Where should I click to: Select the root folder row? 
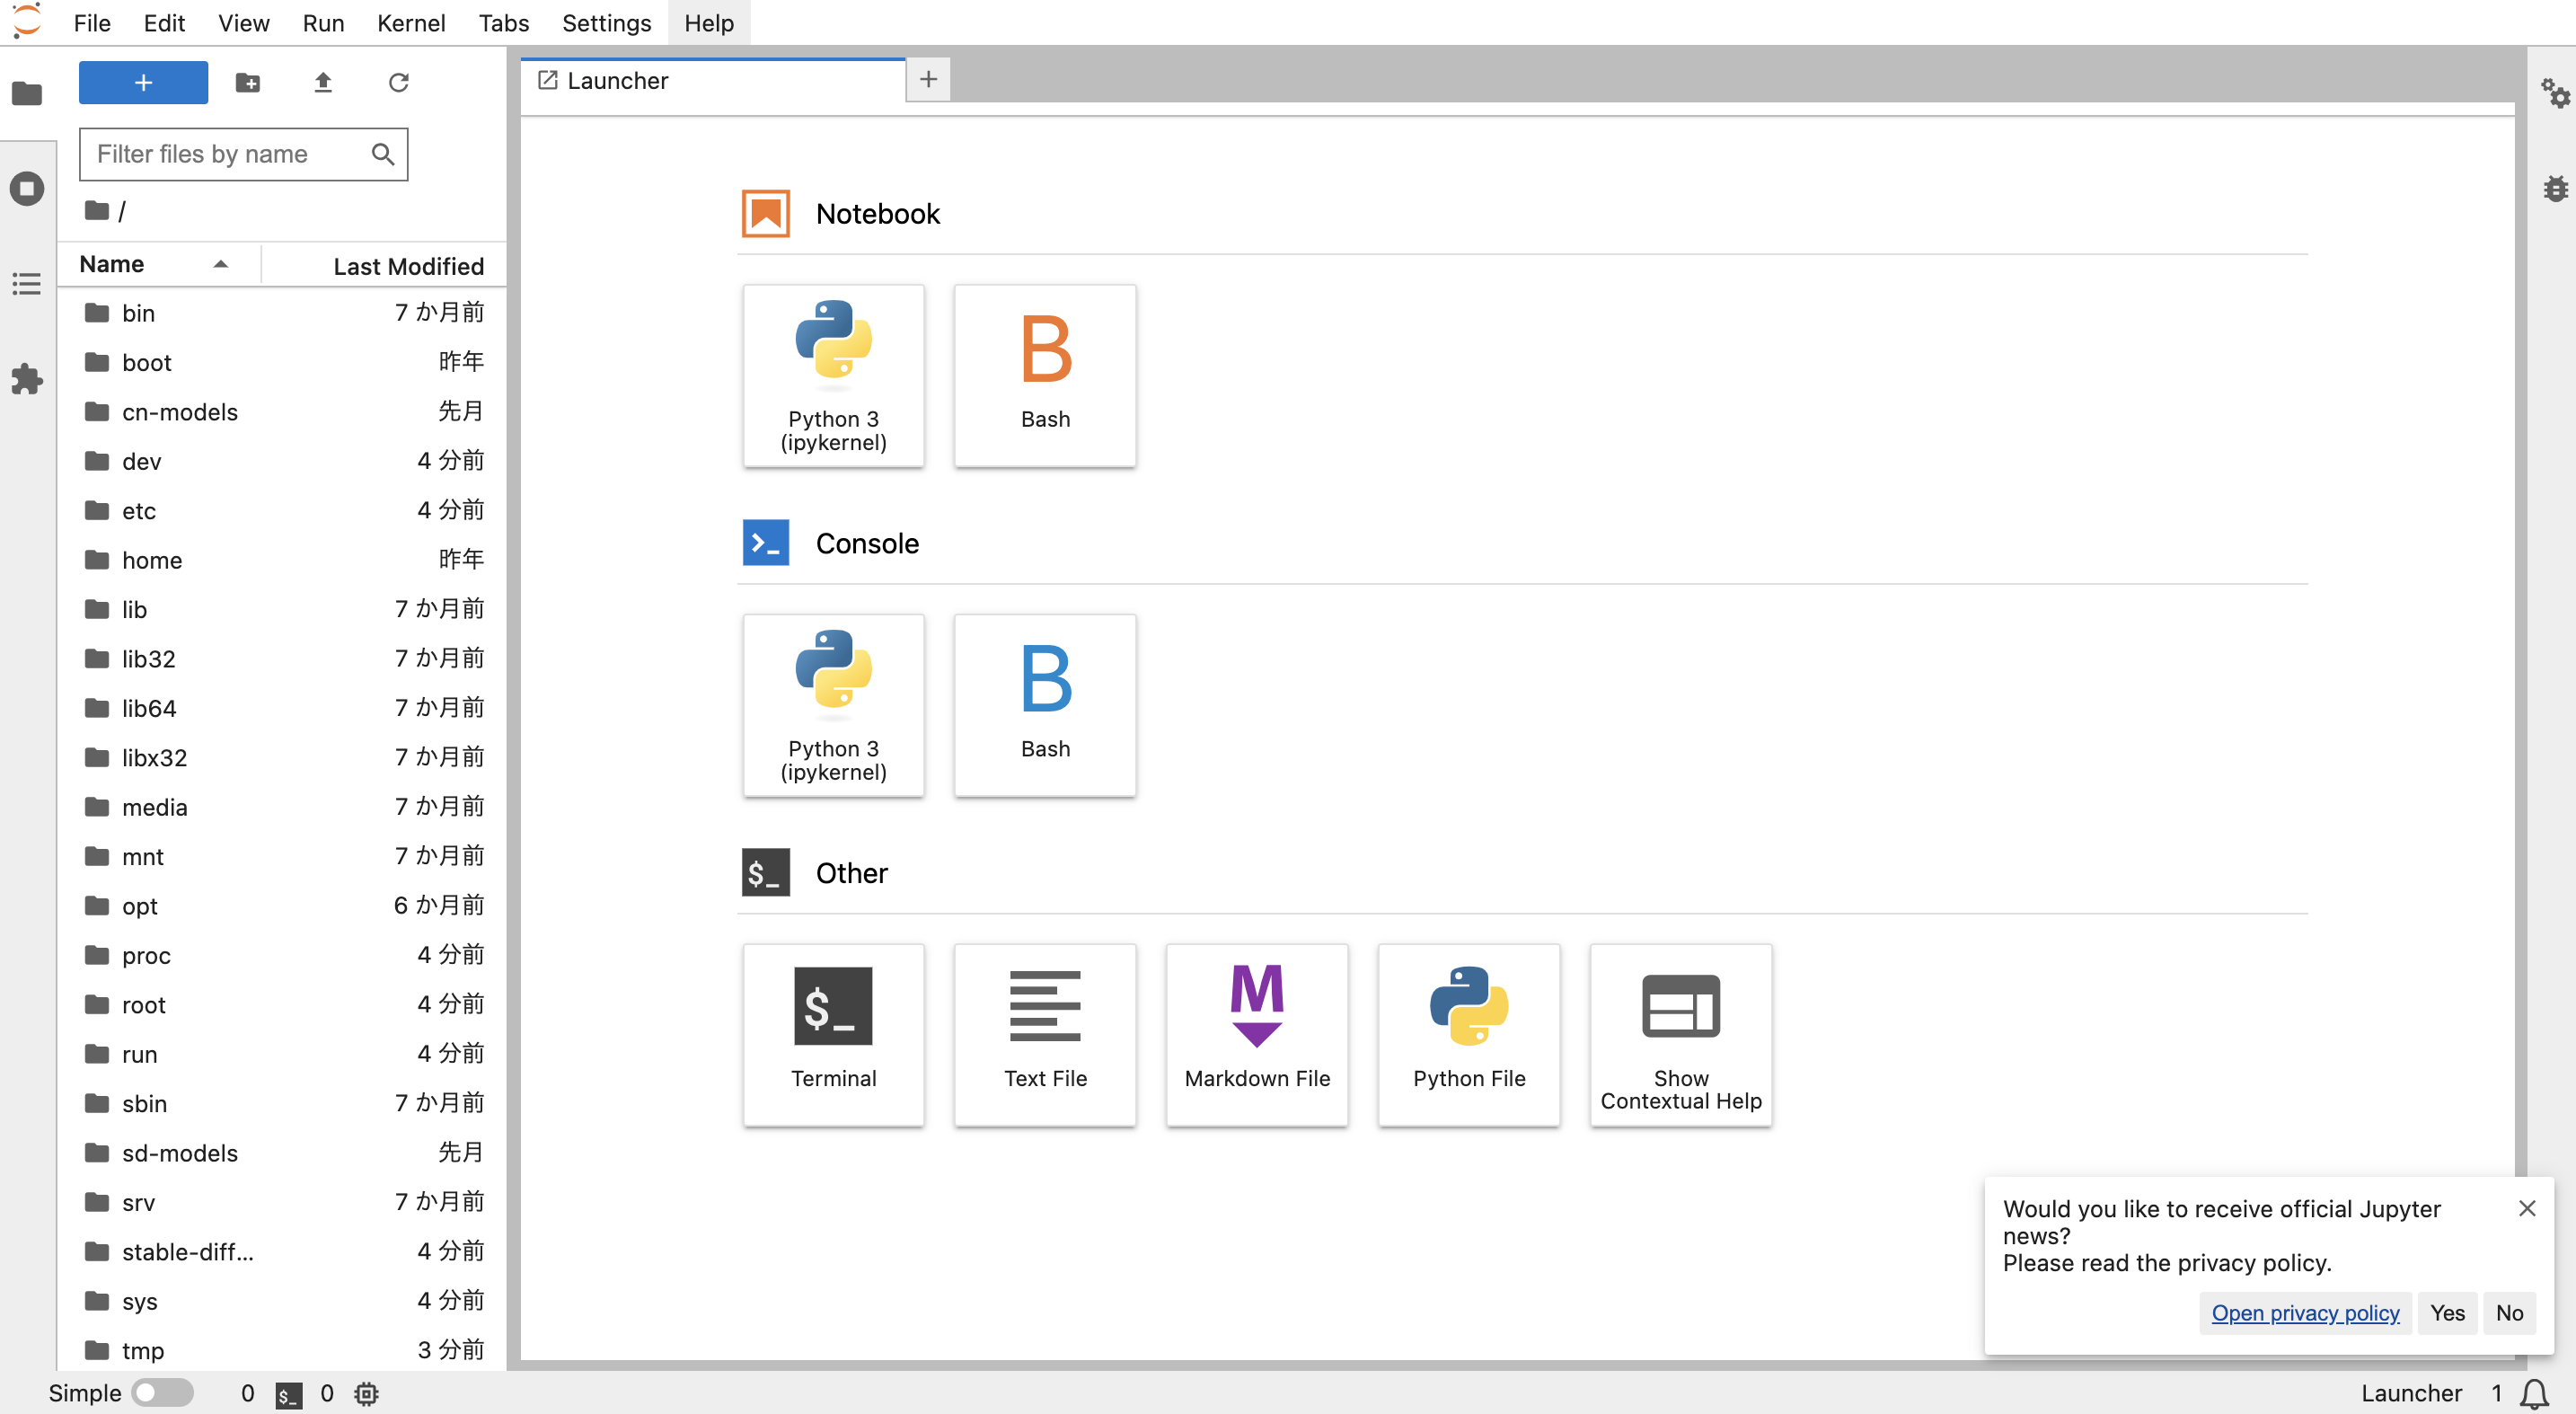(x=282, y=1005)
